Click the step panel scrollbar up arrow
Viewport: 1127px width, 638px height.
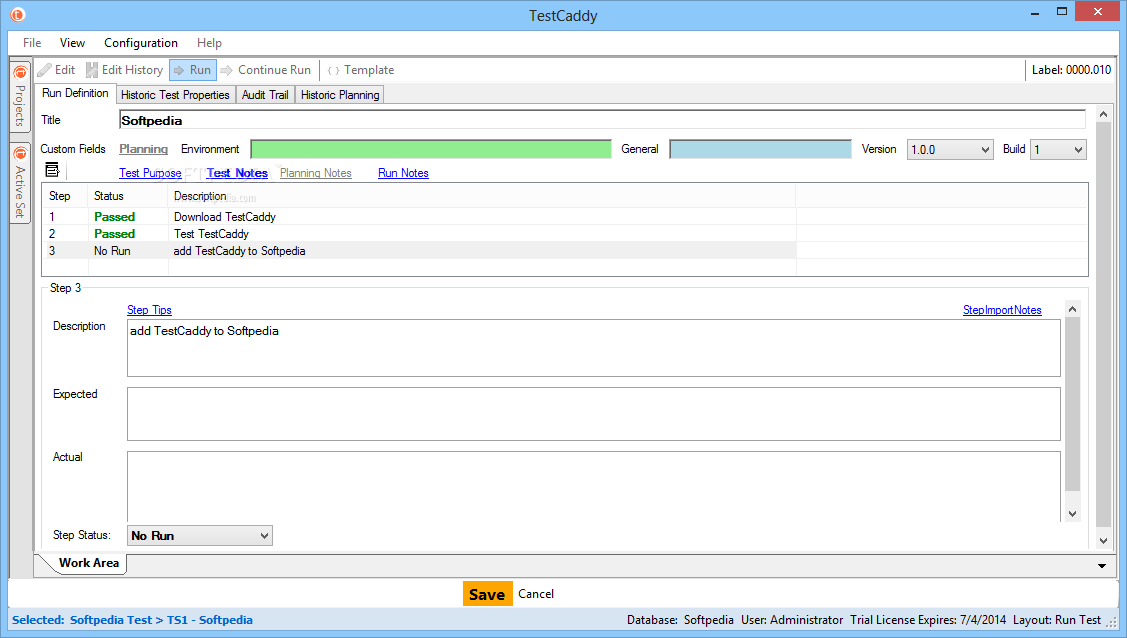point(1072,310)
